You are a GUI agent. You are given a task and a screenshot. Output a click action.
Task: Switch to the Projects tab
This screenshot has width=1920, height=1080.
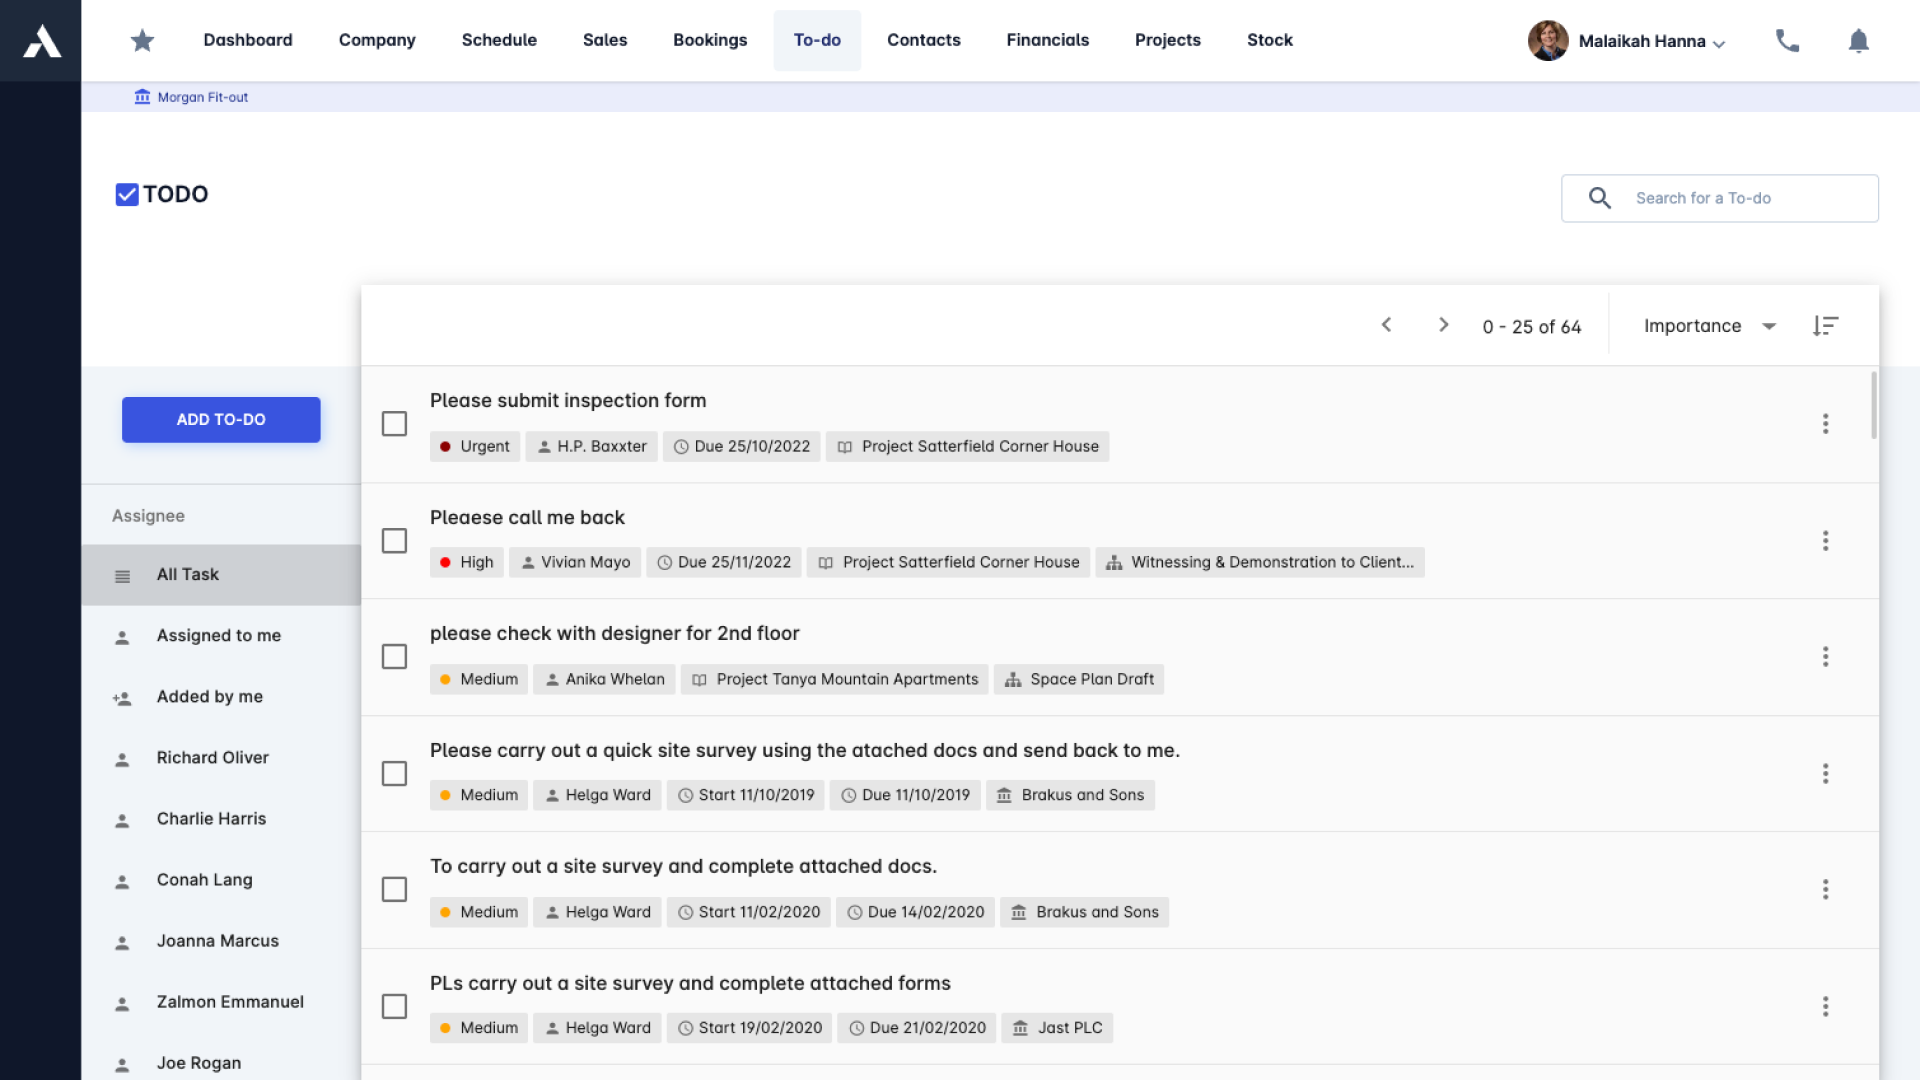1167,40
